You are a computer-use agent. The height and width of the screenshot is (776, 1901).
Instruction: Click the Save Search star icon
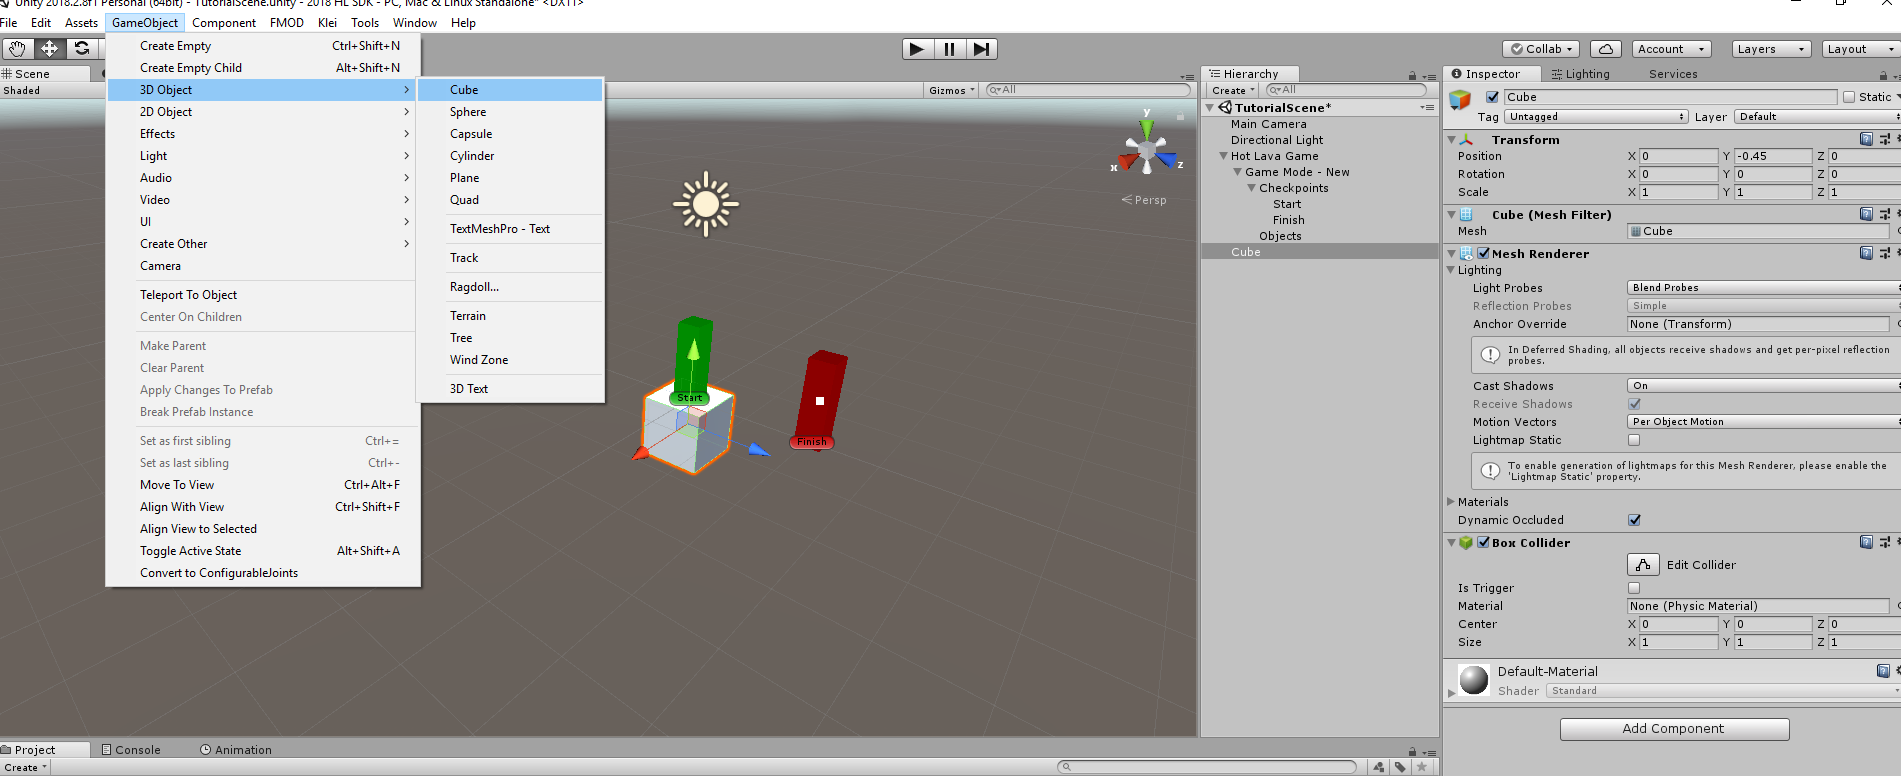pos(1421,767)
